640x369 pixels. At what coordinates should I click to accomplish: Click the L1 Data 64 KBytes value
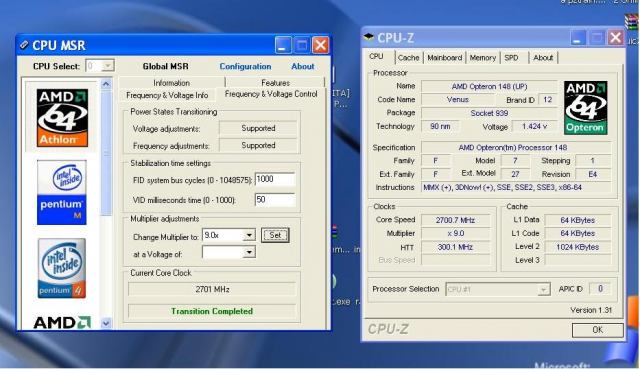[x=578, y=220]
